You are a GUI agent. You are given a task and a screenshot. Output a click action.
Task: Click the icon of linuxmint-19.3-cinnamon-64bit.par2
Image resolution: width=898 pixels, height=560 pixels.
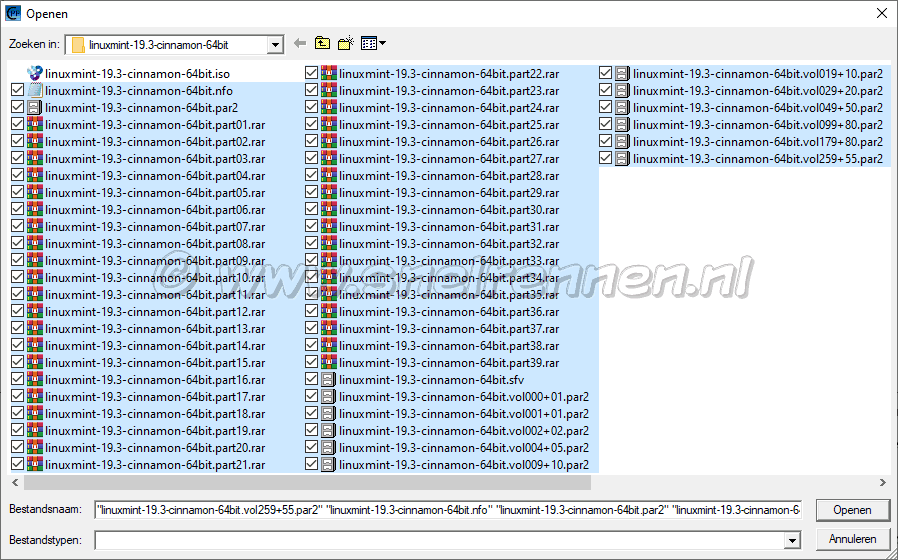(x=35, y=108)
